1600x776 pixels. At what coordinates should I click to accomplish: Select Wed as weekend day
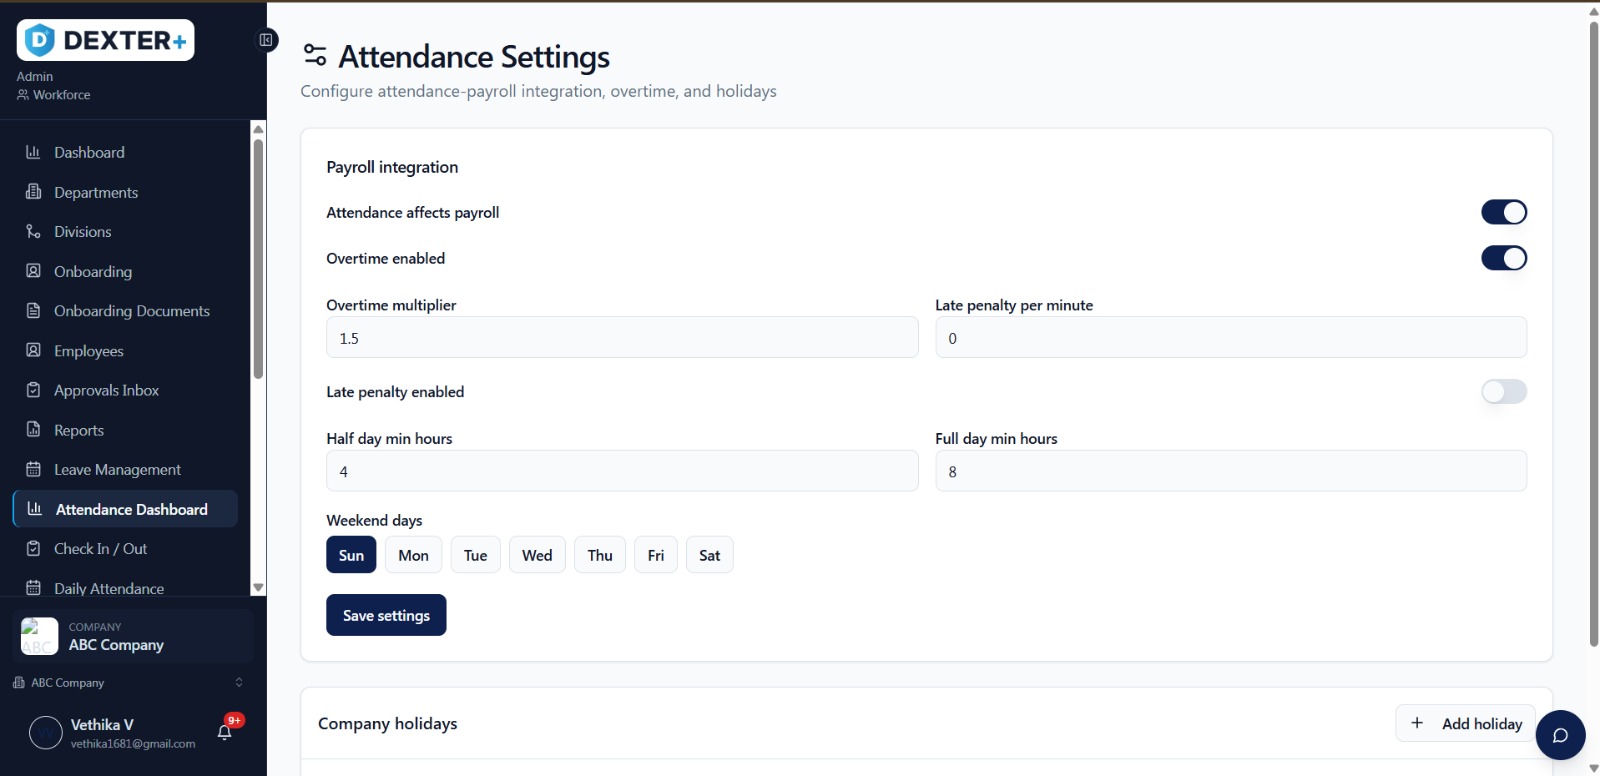537,555
